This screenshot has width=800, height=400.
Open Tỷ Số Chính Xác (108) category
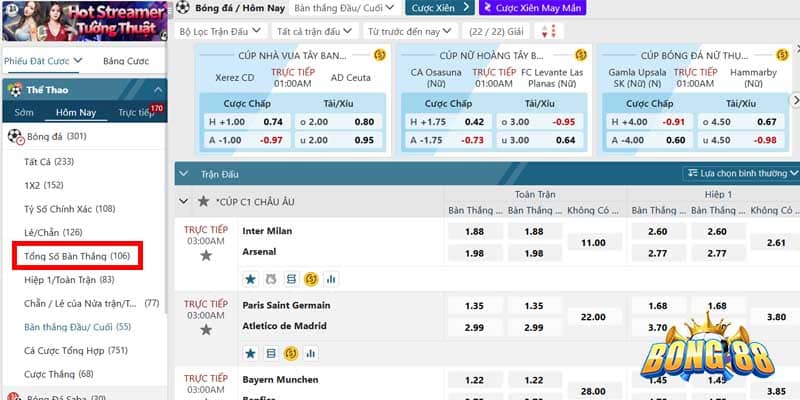[70, 209]
